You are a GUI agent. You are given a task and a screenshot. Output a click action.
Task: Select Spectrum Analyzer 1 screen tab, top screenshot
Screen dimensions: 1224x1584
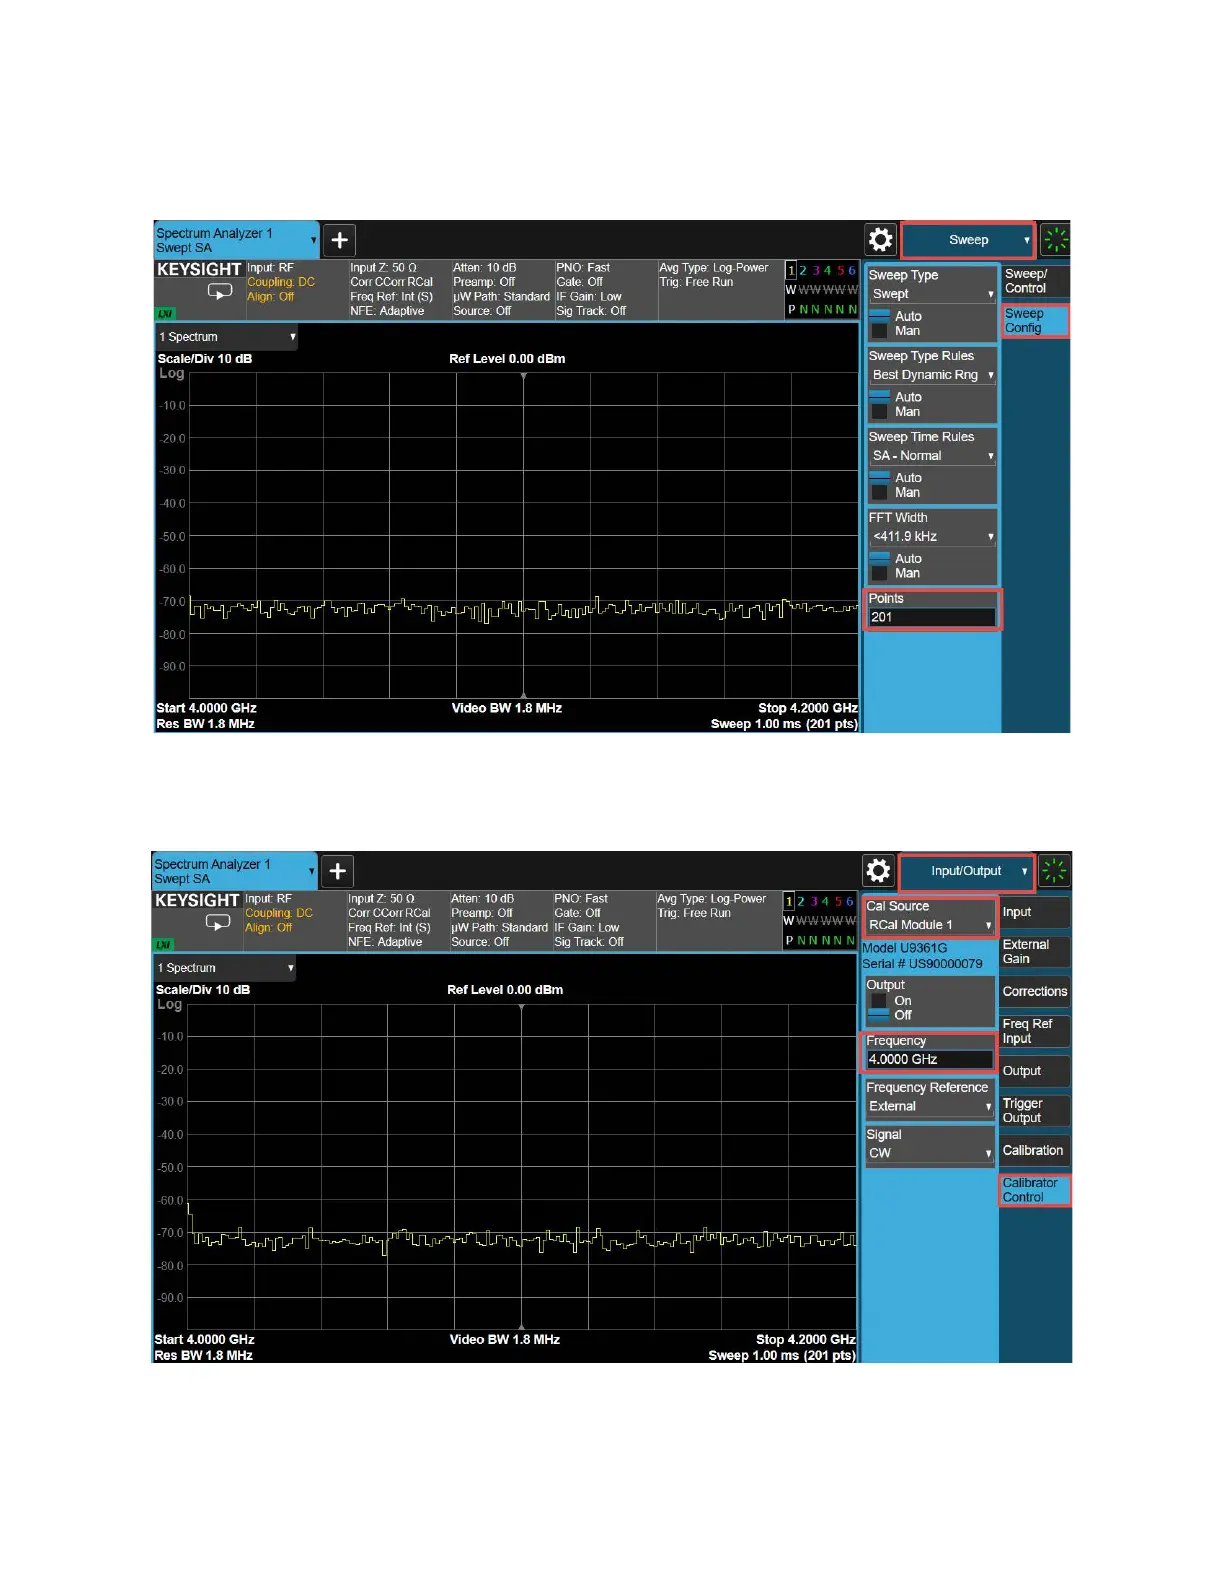coord(236,240)
